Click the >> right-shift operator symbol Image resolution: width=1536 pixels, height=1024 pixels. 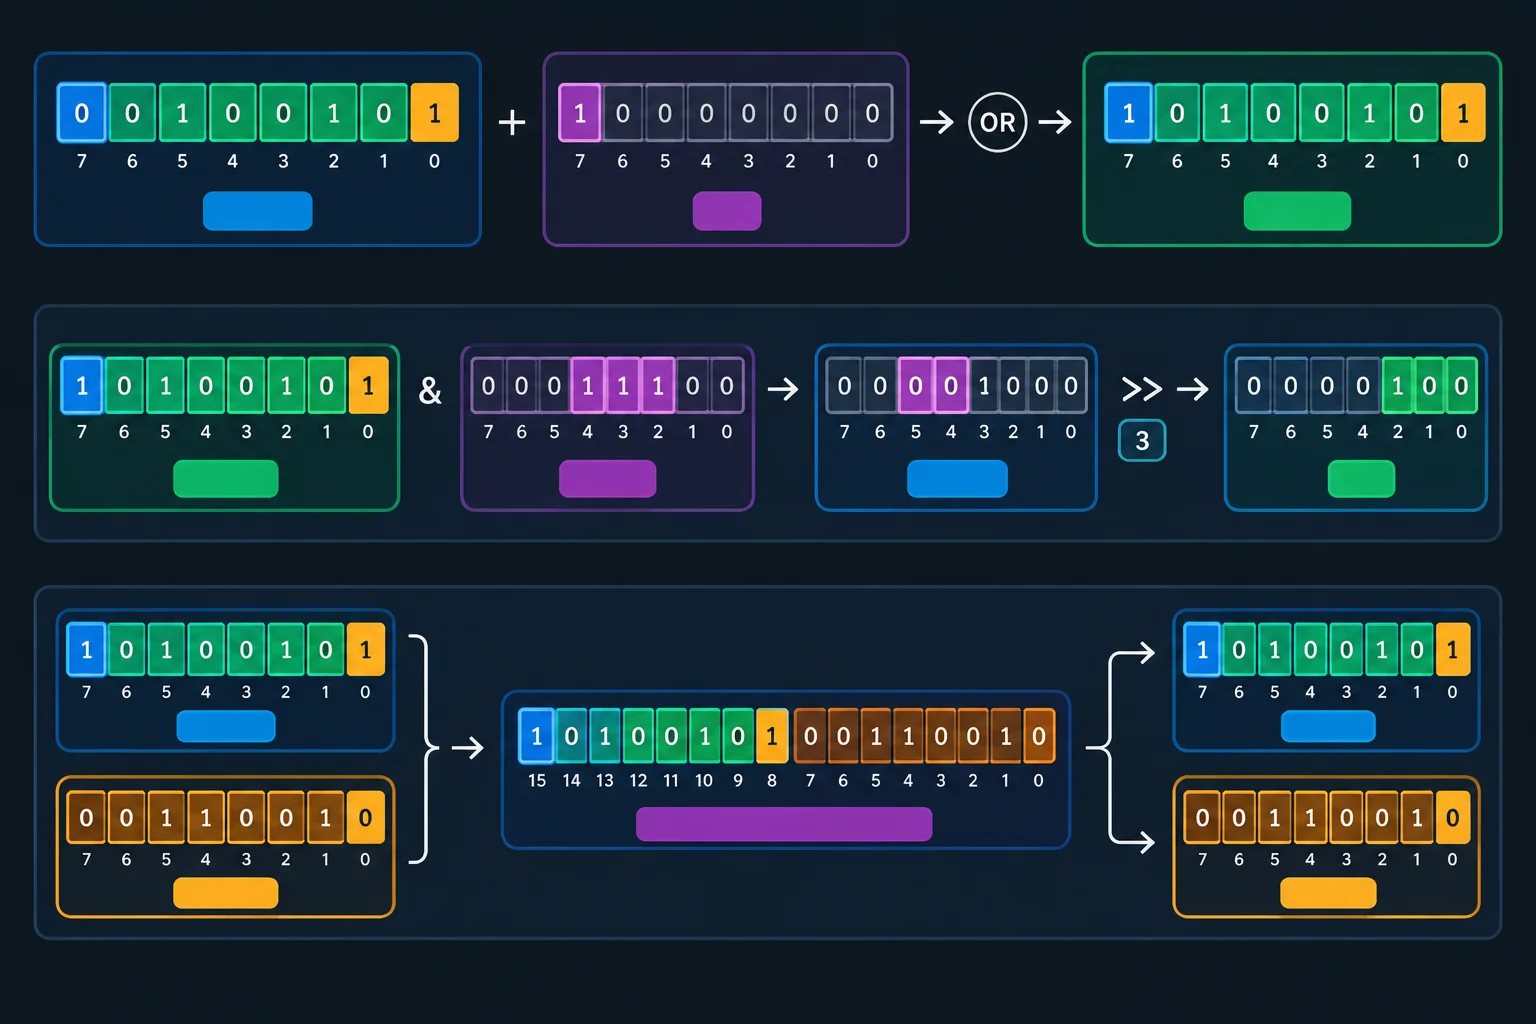[x=1142, y=388]
